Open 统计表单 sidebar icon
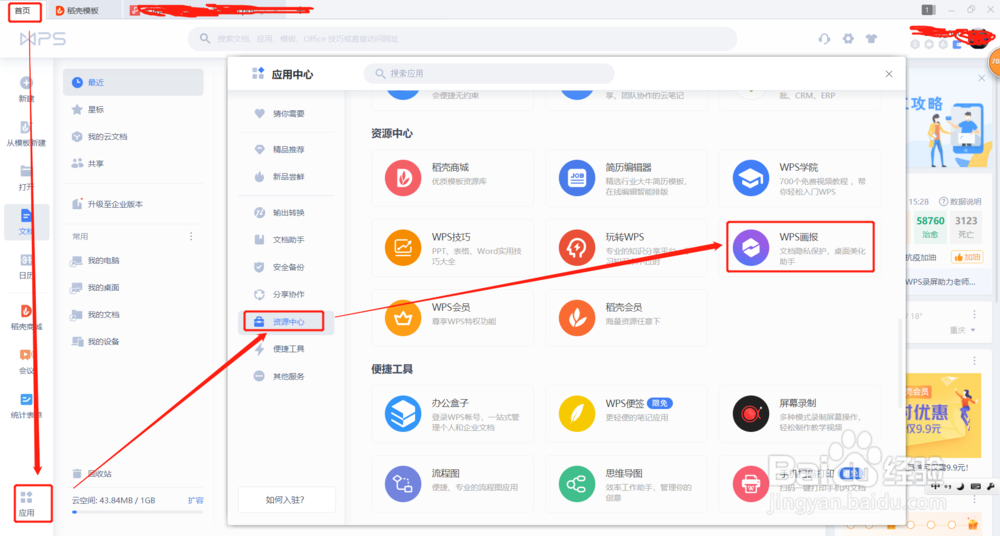Screen dimensions: 1000x536 click(26, 406)
